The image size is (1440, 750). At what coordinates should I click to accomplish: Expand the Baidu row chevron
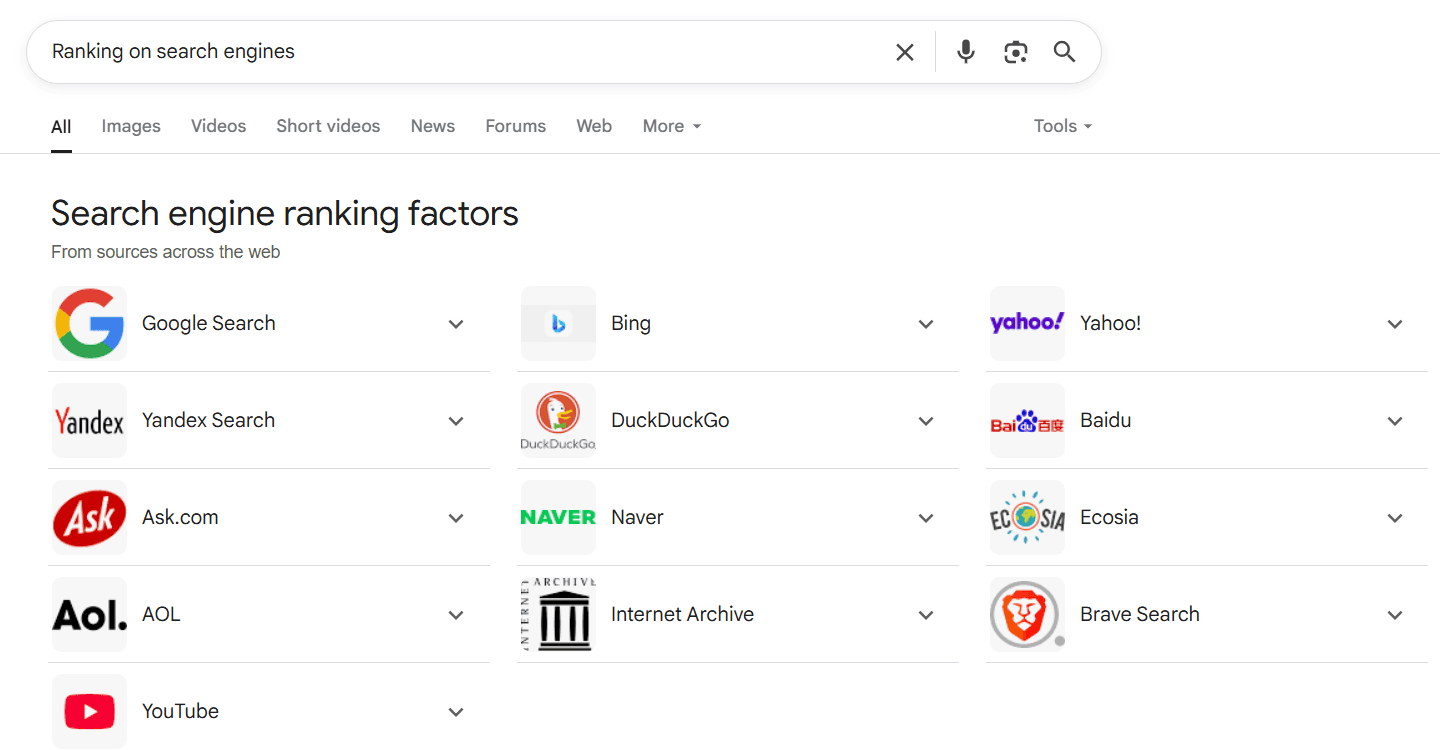point(1395,421)
